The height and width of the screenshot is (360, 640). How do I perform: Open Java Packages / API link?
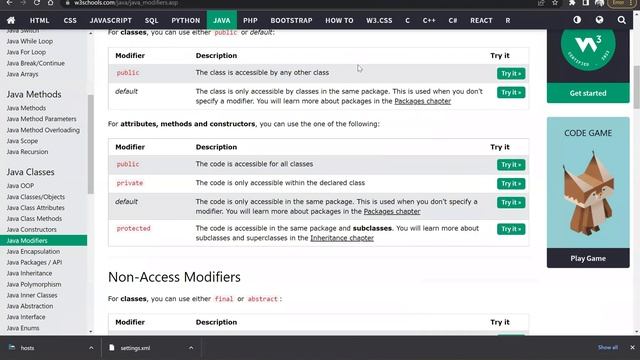tap(34, 262)
